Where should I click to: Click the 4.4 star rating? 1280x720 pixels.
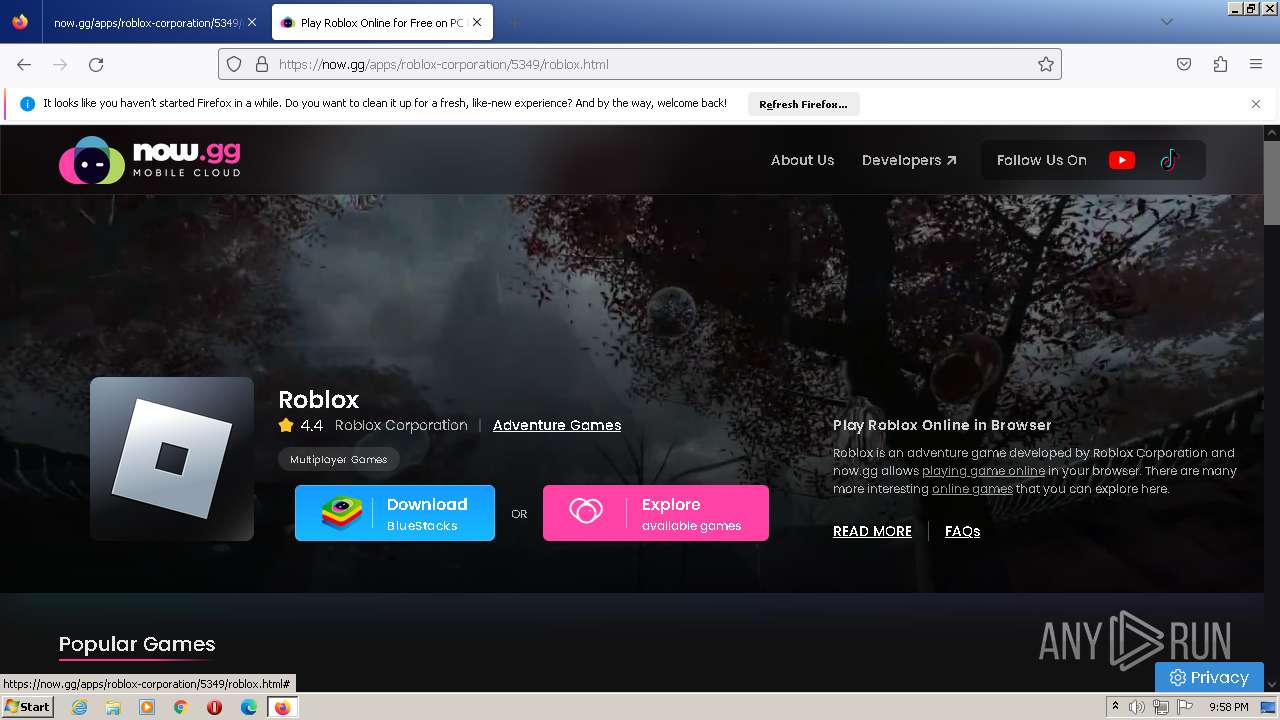301,425
